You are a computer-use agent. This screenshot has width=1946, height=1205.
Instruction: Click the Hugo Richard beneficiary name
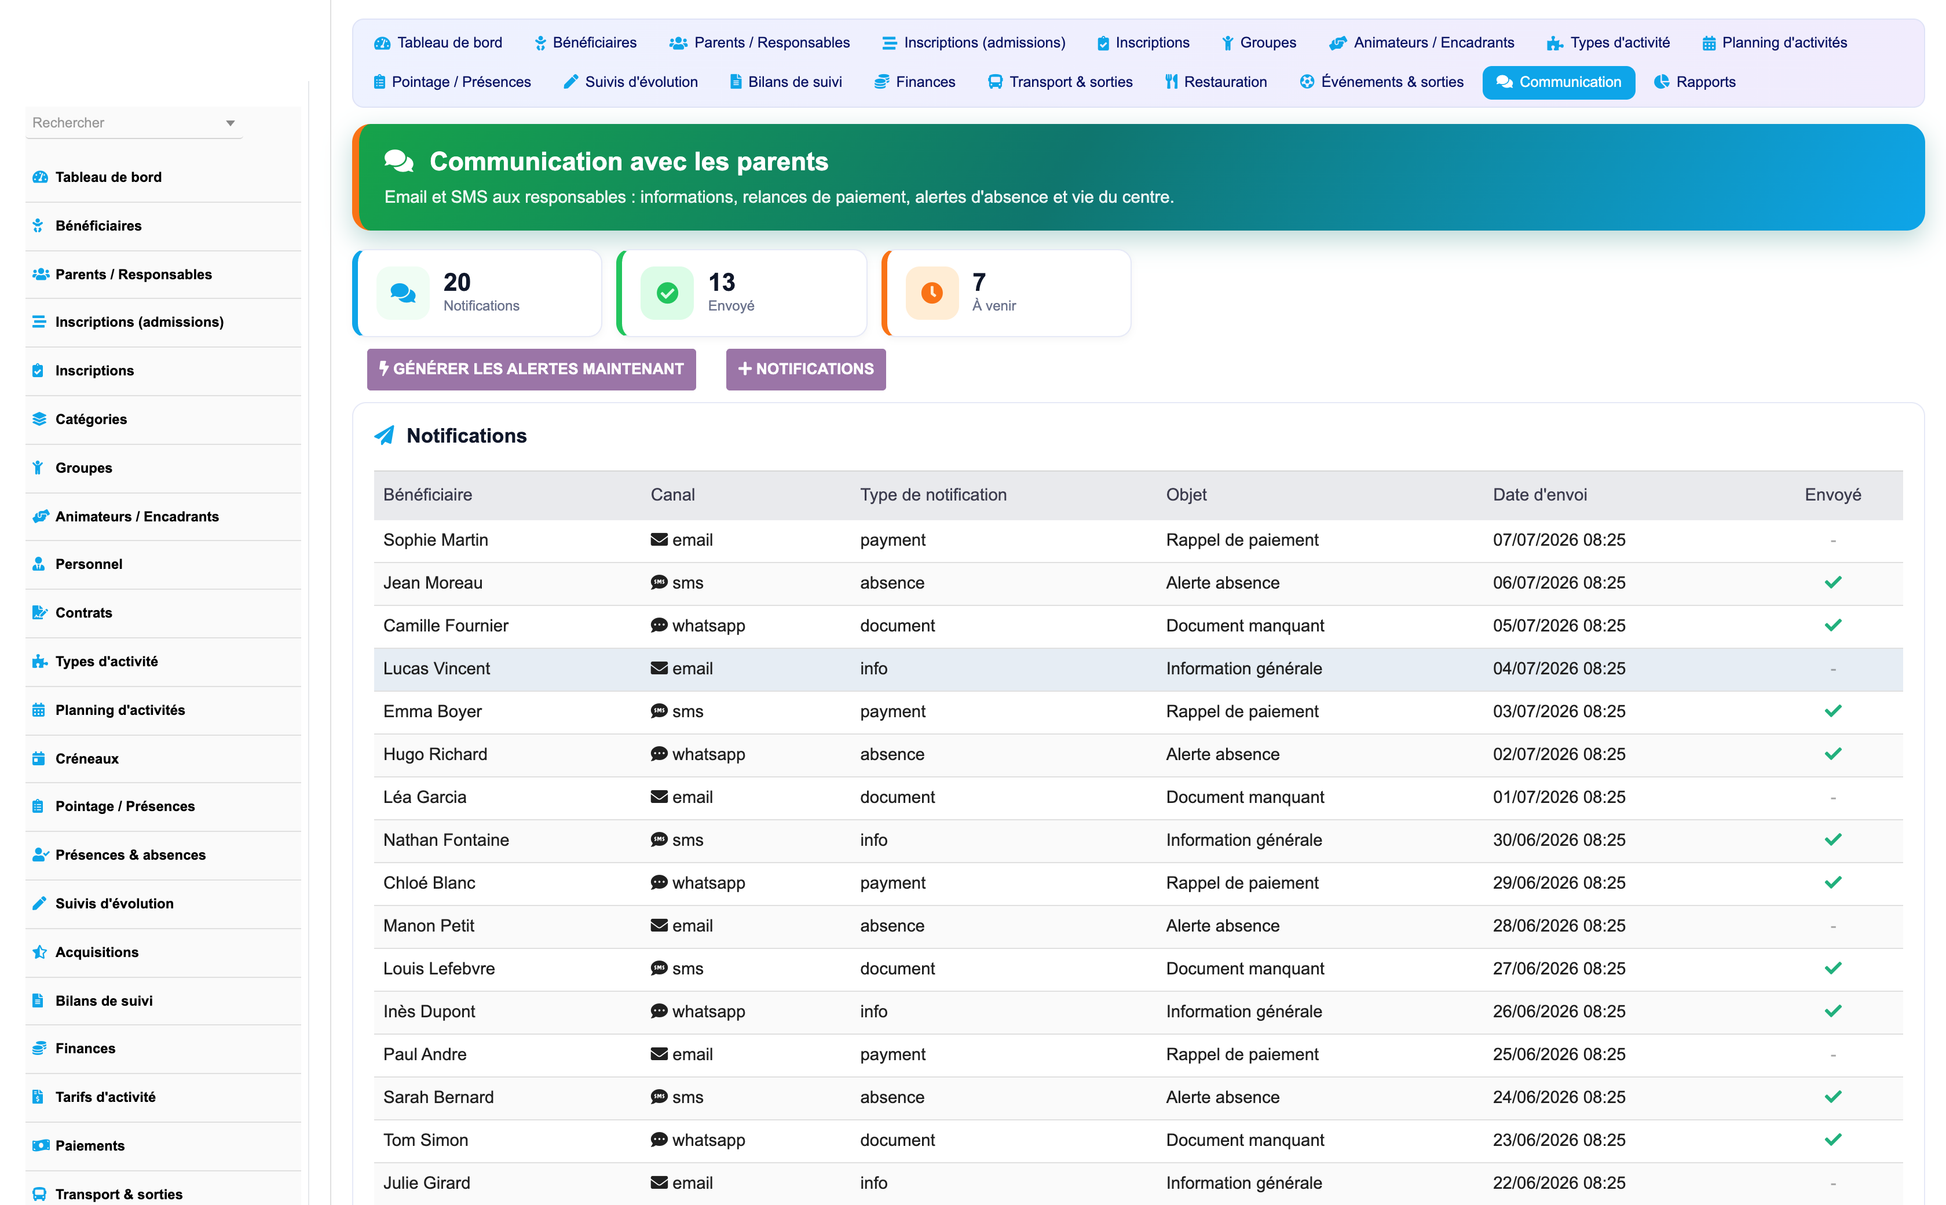click(435, 754)
